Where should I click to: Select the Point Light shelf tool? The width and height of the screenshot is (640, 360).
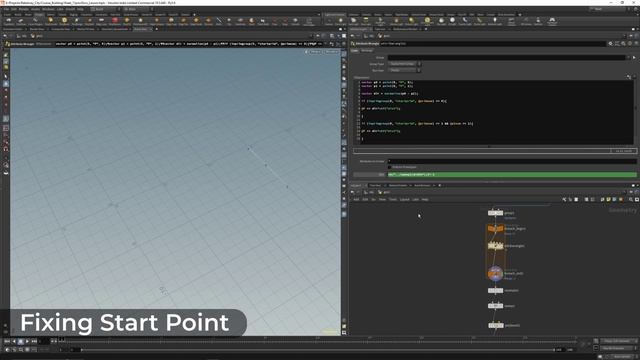point(340,21)
